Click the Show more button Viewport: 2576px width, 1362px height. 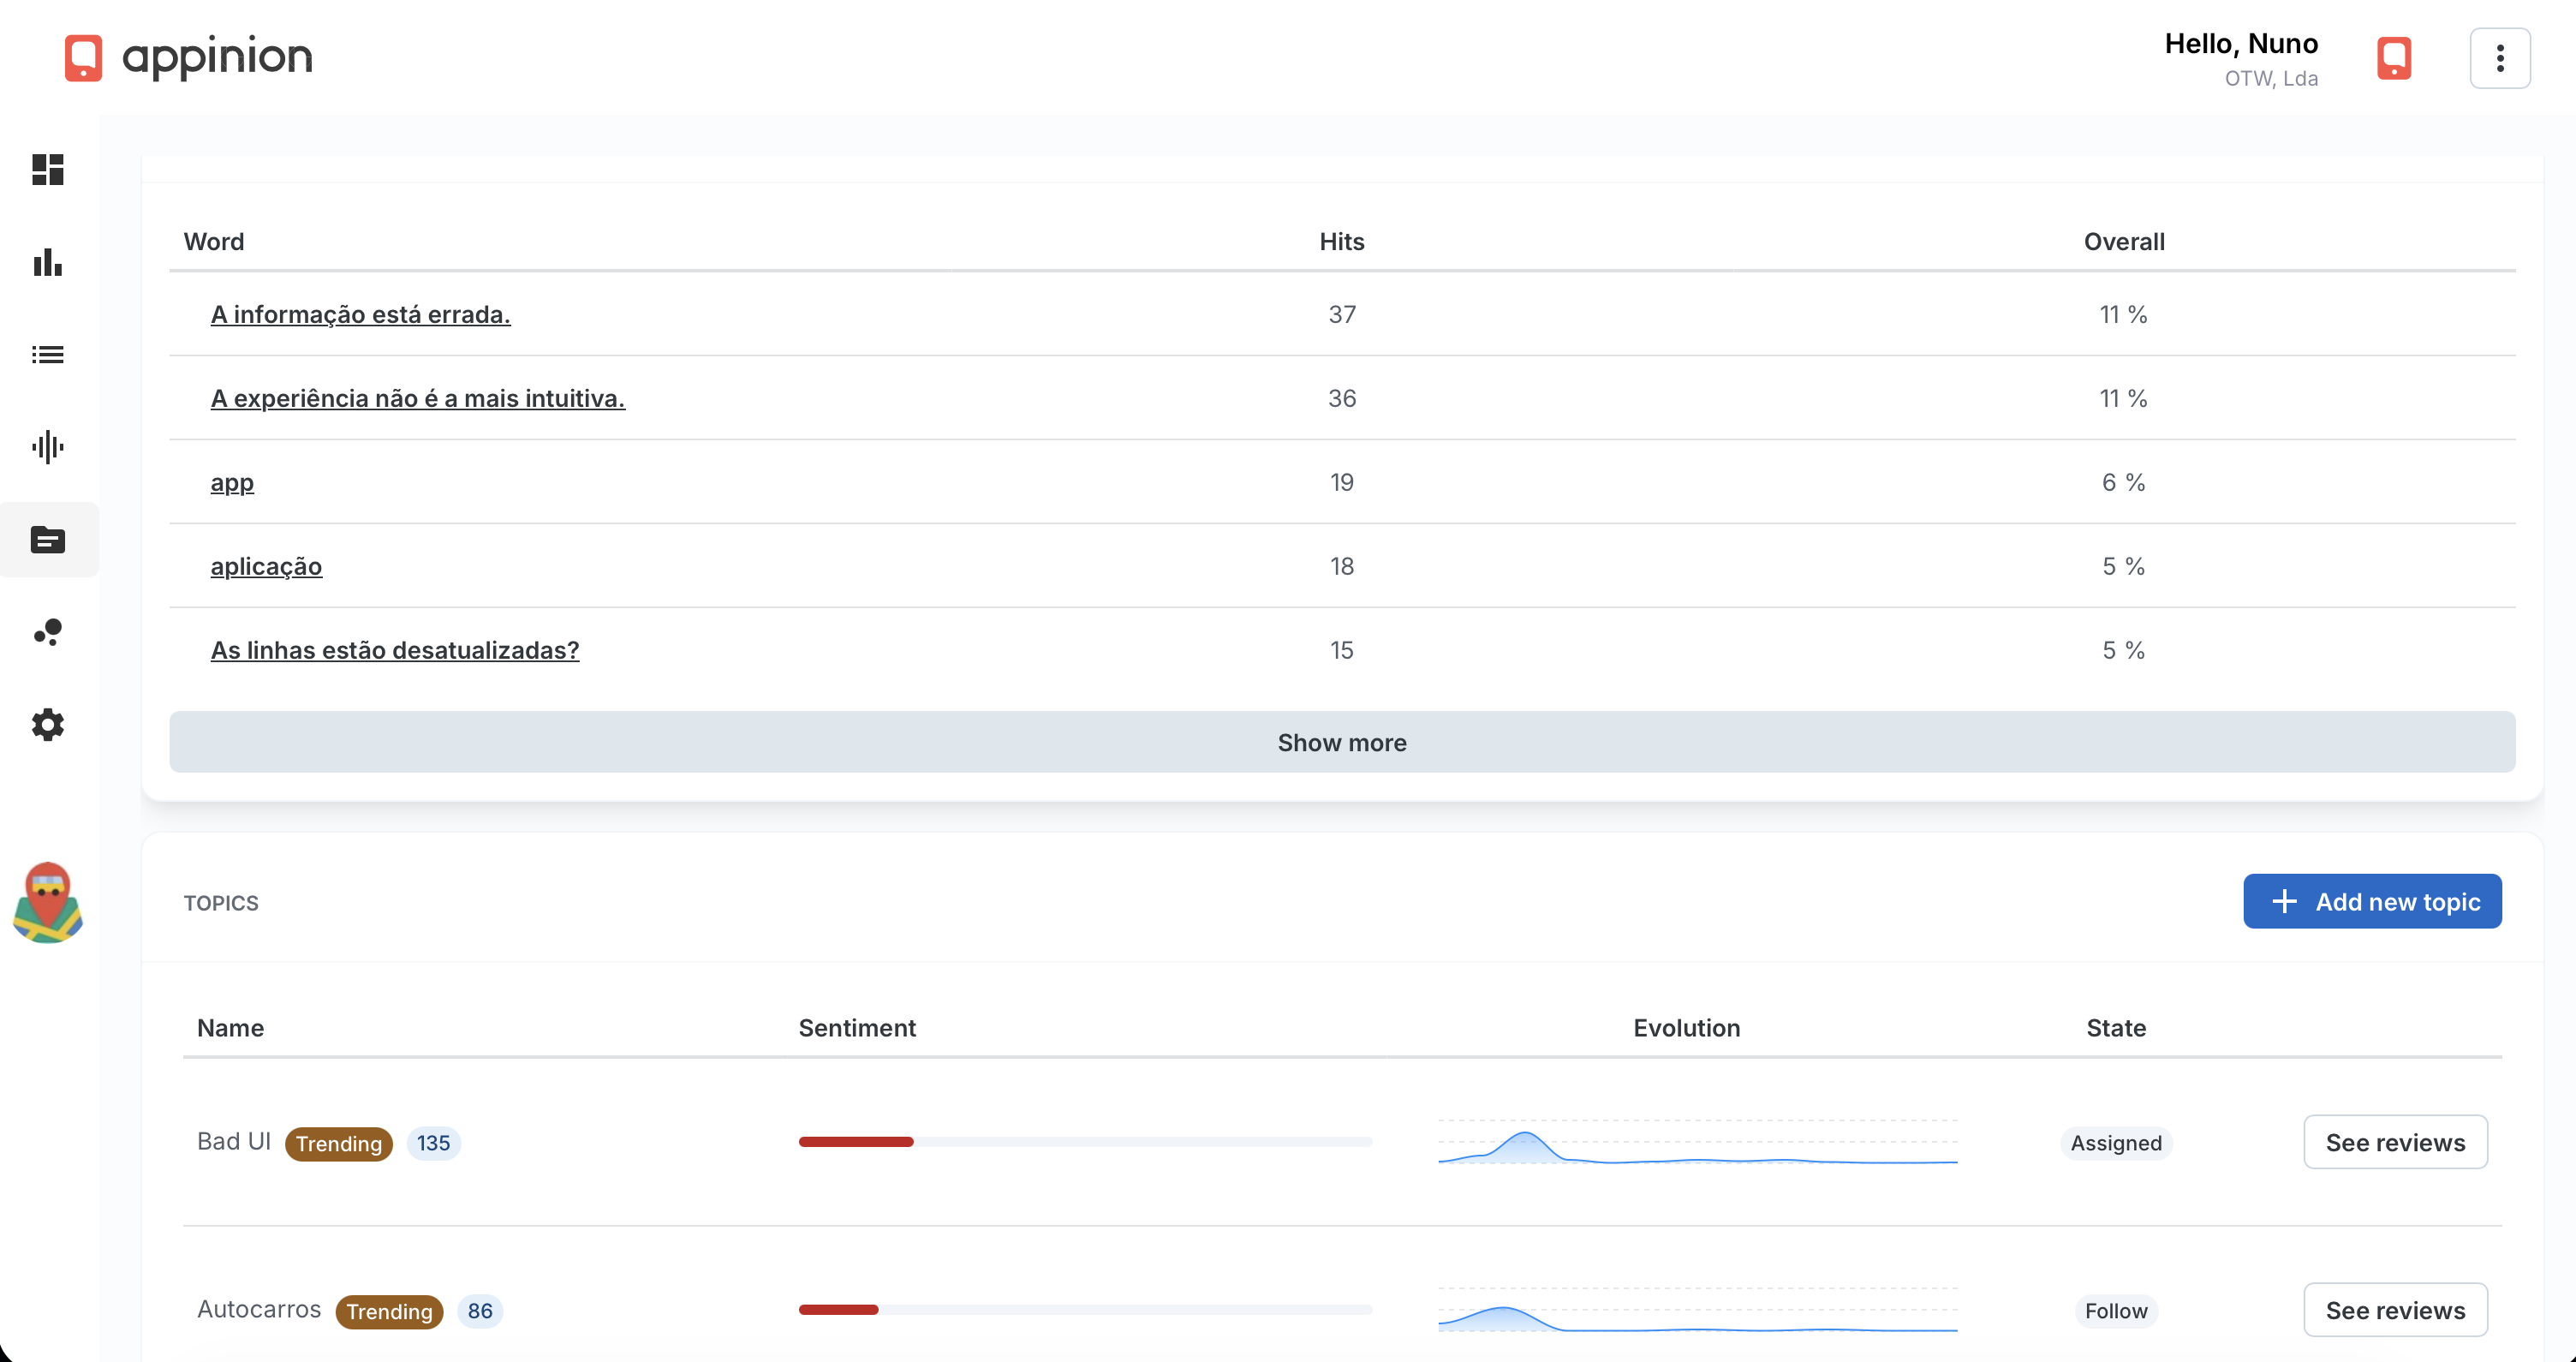point(1342,742)
